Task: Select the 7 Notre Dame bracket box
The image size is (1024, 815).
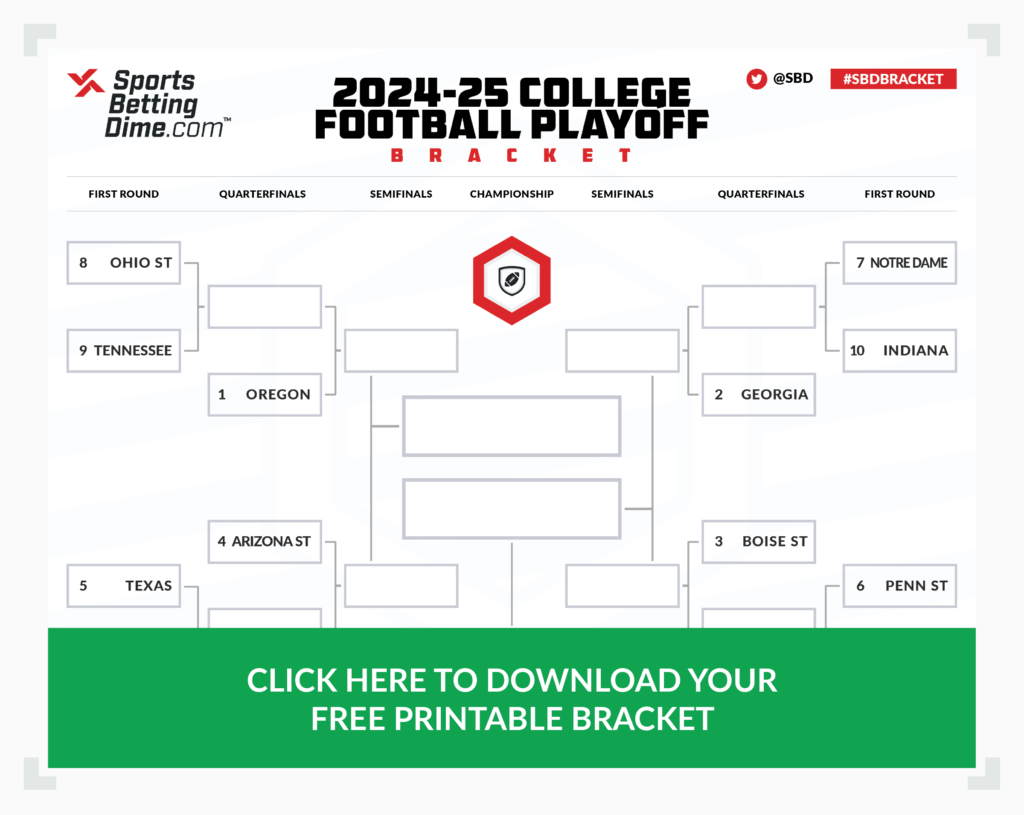Action: (x=899, y=263)
